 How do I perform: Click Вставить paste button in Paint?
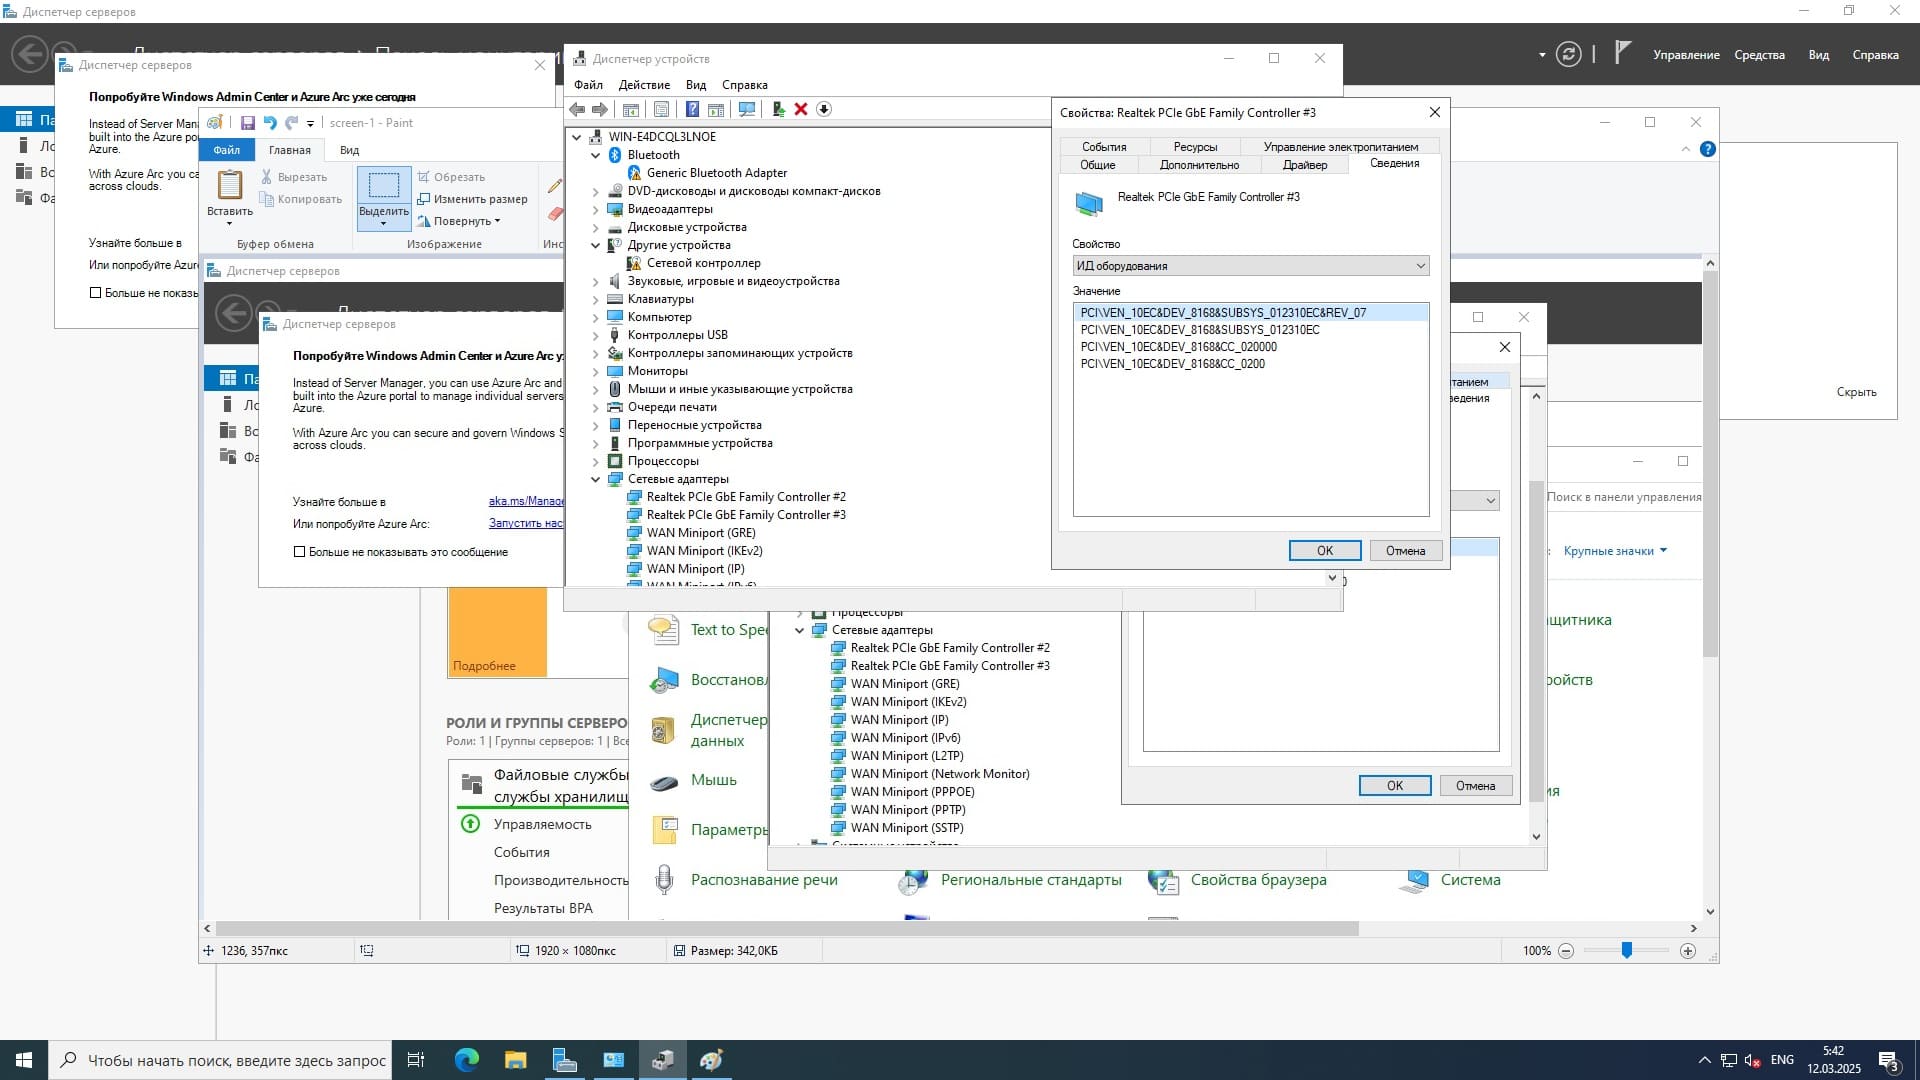click(x=230, y=197)
